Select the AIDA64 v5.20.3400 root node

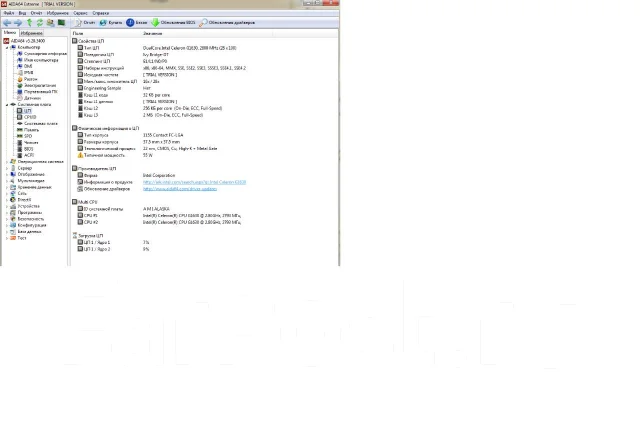[24, 41]
